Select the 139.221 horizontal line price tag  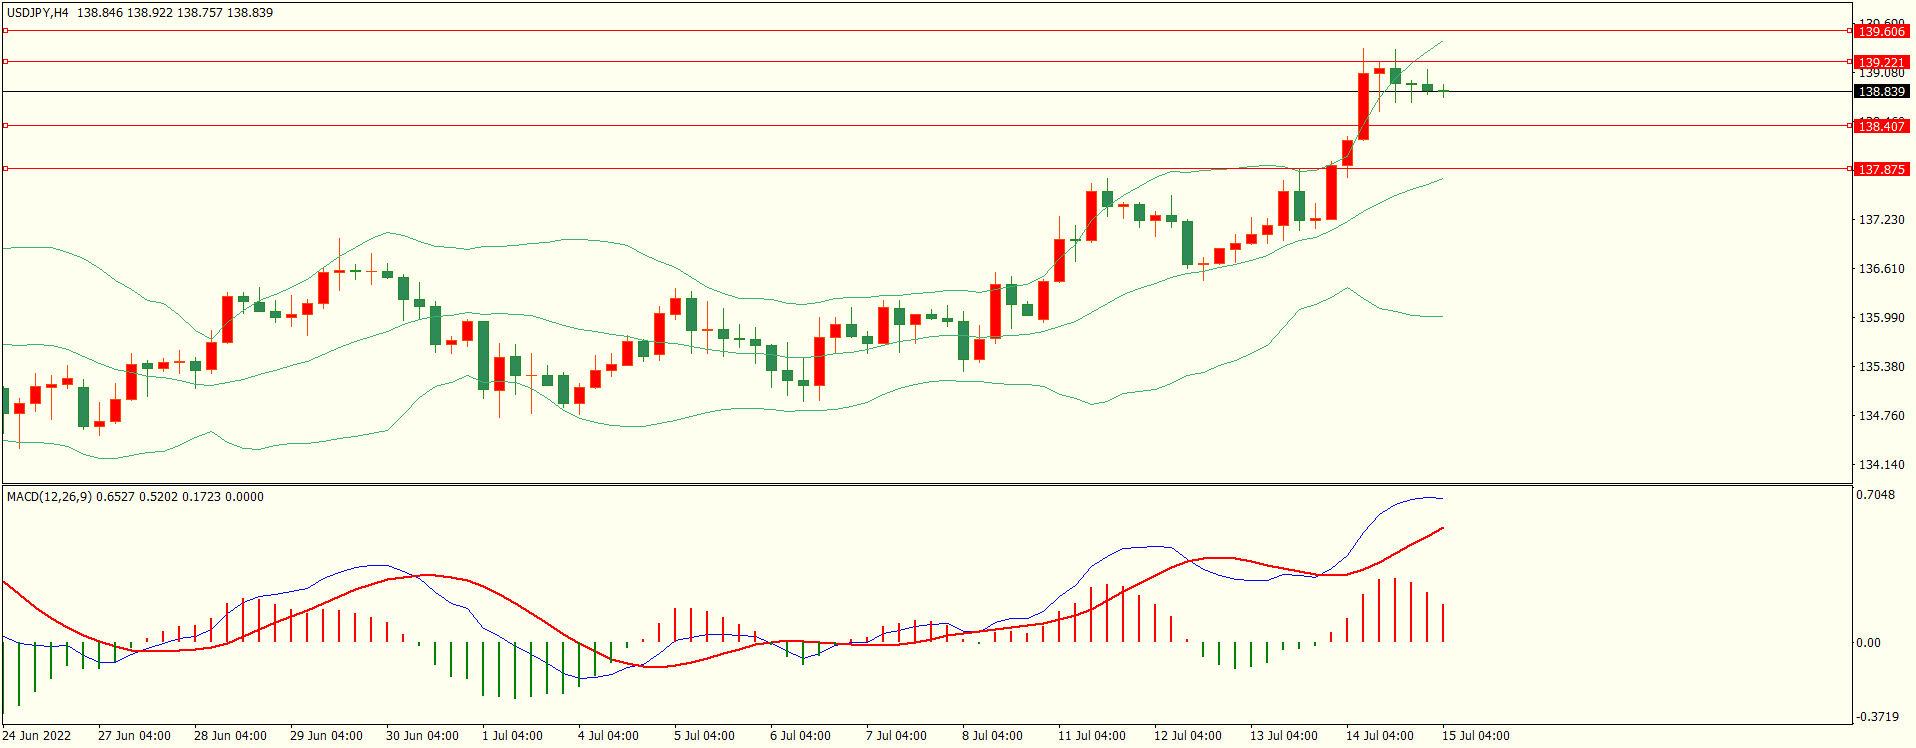[x=1881, y=62]
